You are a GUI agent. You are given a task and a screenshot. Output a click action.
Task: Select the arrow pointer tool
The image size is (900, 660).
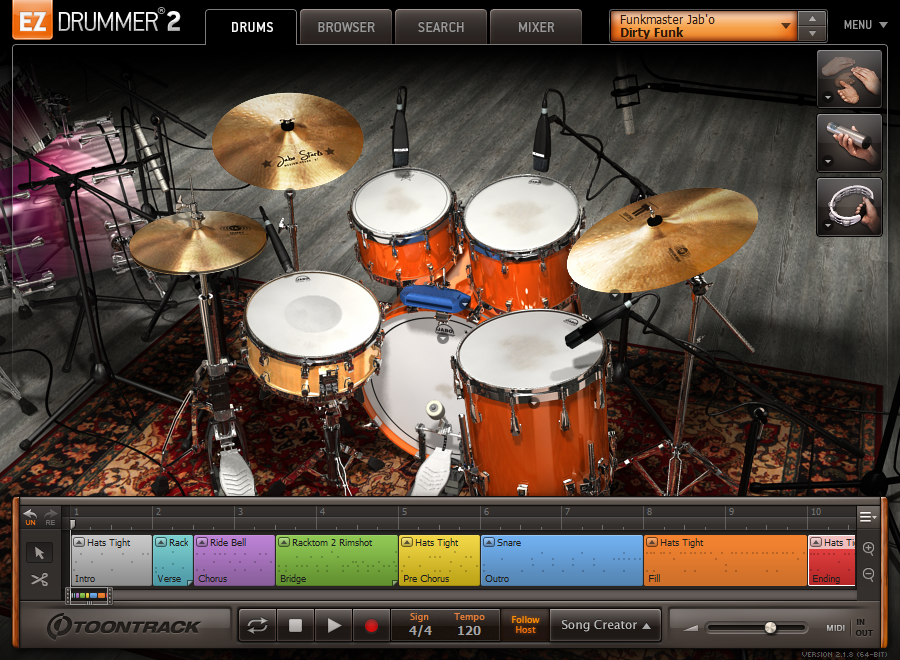click(x=39, y=553)
